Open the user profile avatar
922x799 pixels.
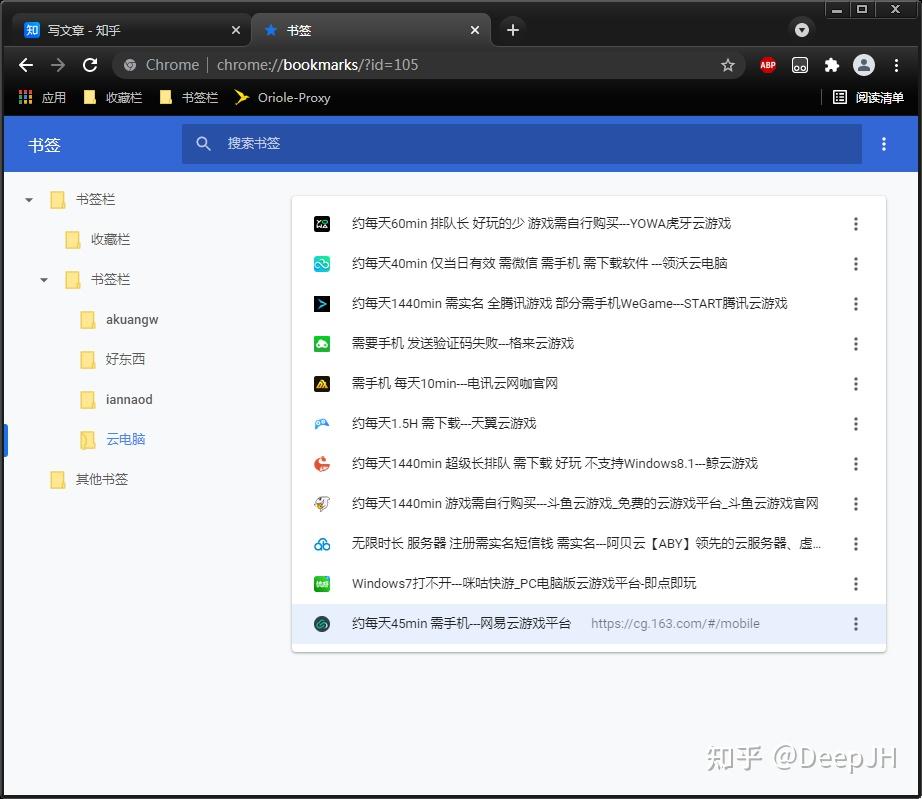coord(864,65)
